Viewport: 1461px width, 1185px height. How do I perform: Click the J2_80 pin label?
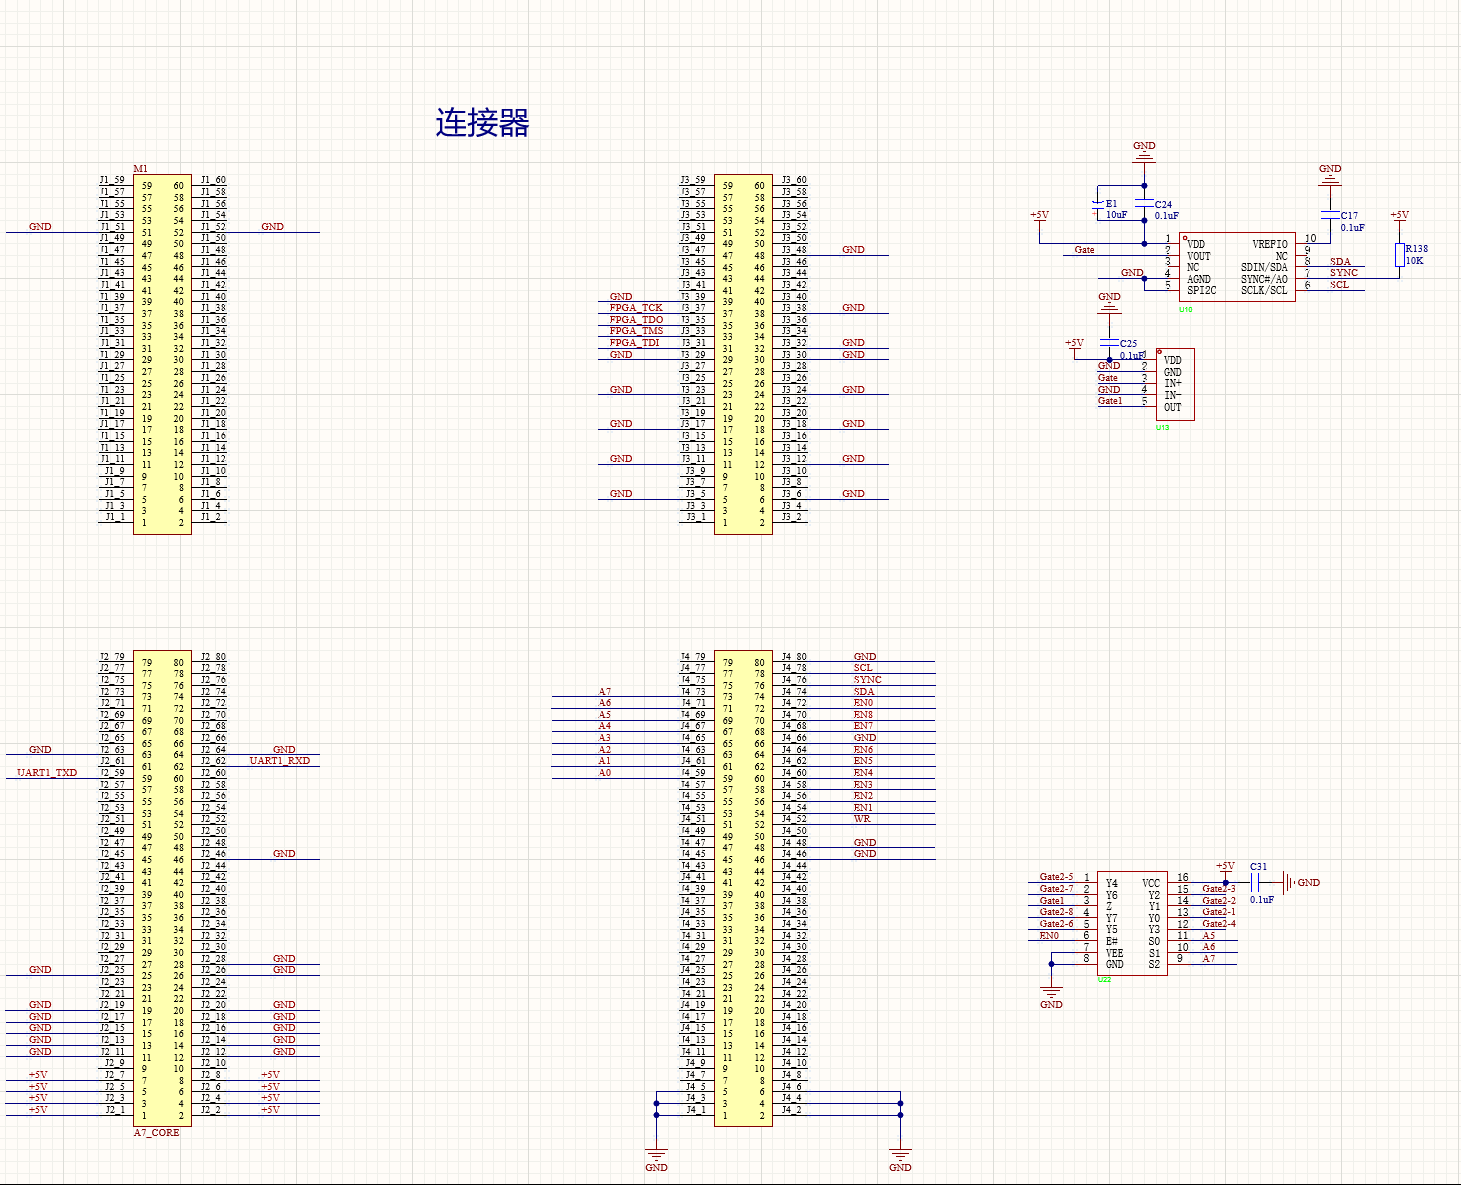point(213,658)
